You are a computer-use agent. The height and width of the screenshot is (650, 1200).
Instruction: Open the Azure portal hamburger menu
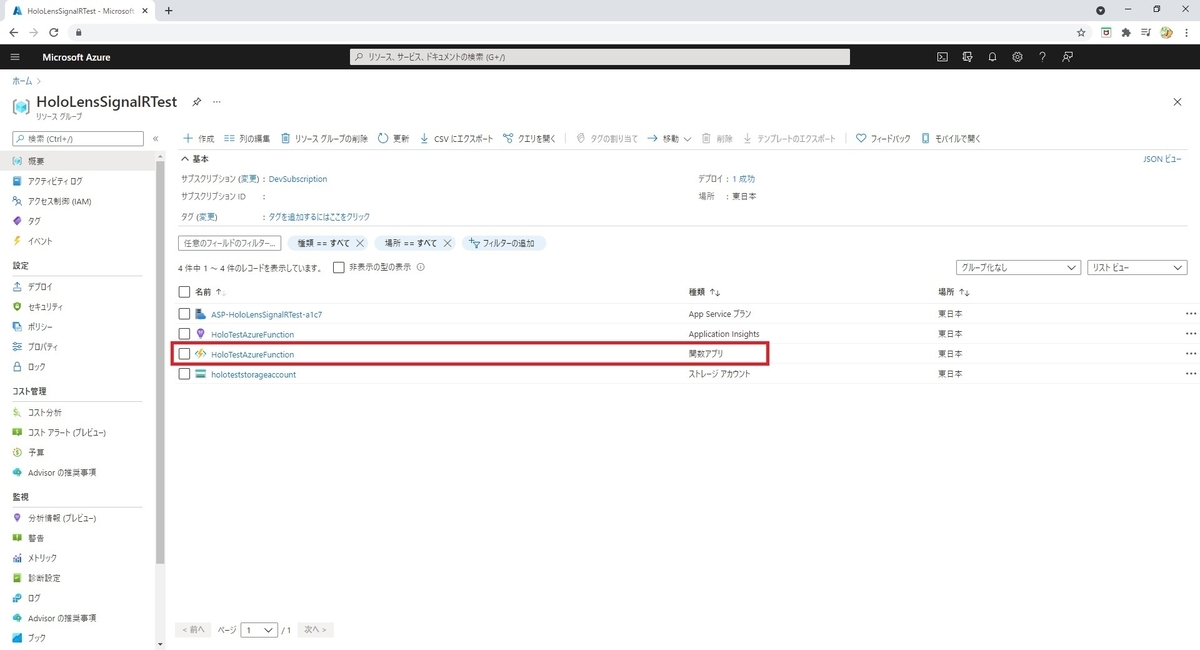[15, 57]
